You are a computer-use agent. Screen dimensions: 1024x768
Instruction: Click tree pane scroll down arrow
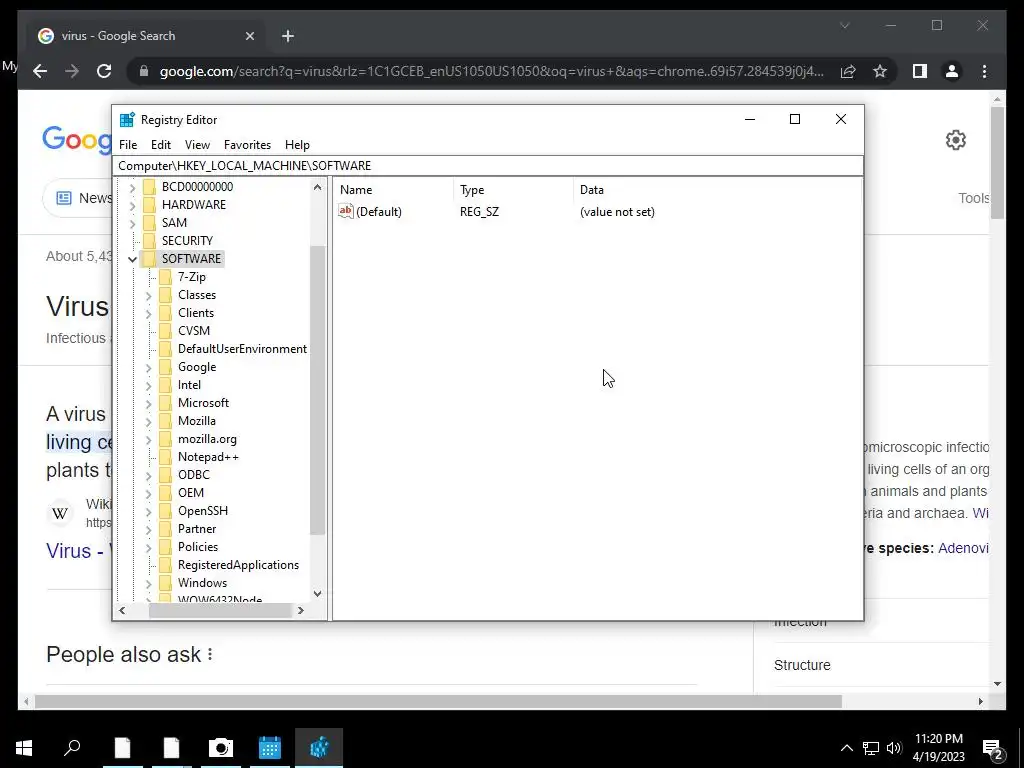[x=317, y=594]
